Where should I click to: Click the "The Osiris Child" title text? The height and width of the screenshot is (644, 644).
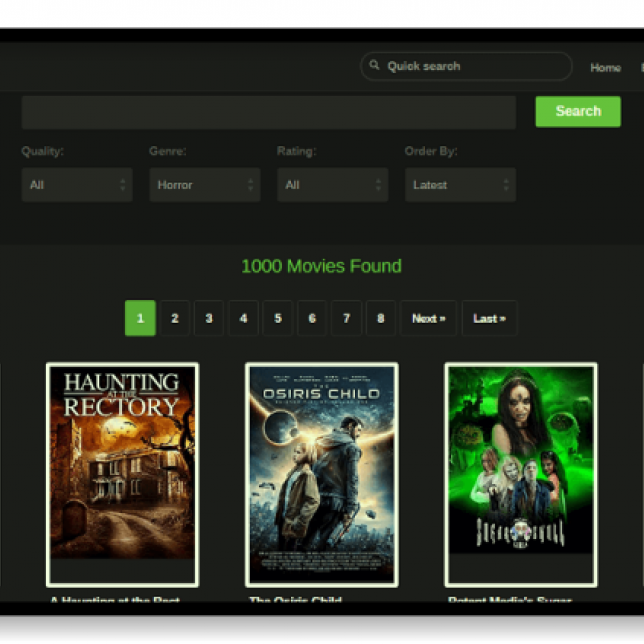click(x=295, y=599)
